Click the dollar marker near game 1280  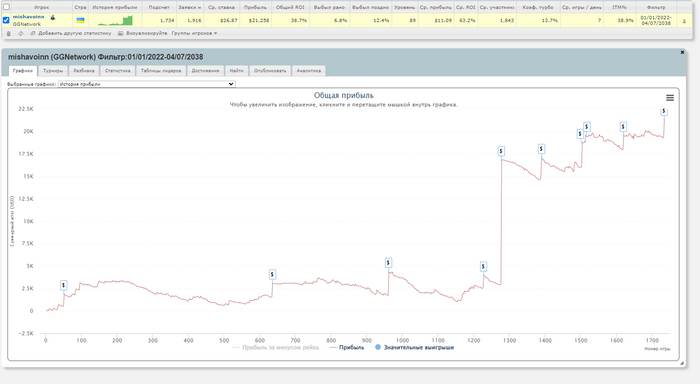(x=501, y=151)
